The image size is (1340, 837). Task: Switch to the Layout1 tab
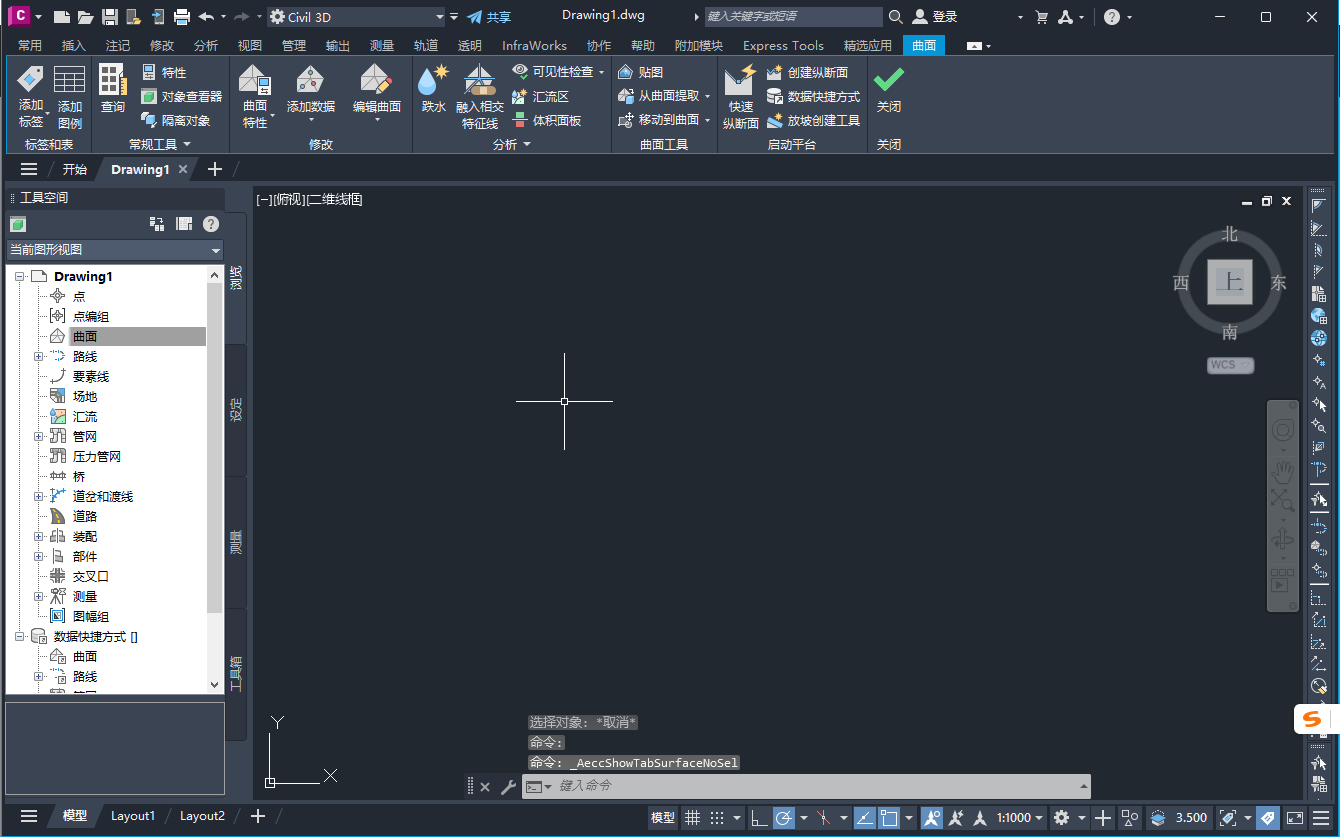pos(133,816)
